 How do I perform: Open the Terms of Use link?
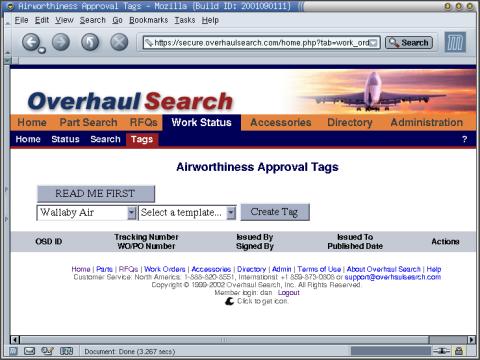pos(319,269)
